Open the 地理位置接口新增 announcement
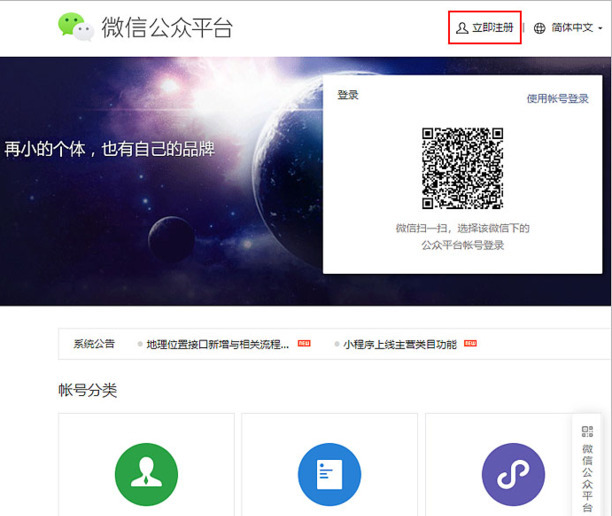This screenshot has height=516, width=612. point(217,344)
